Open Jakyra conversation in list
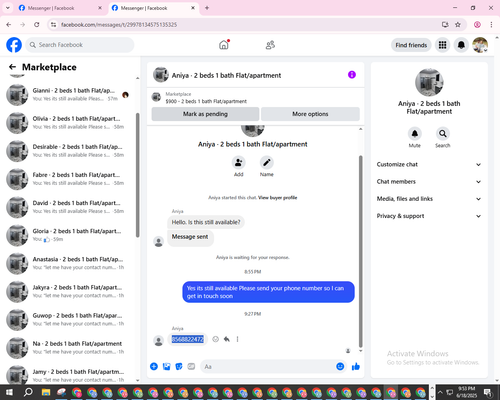This screenshot has height=400, width=500. pyautogui.click(x=68, y=291)
